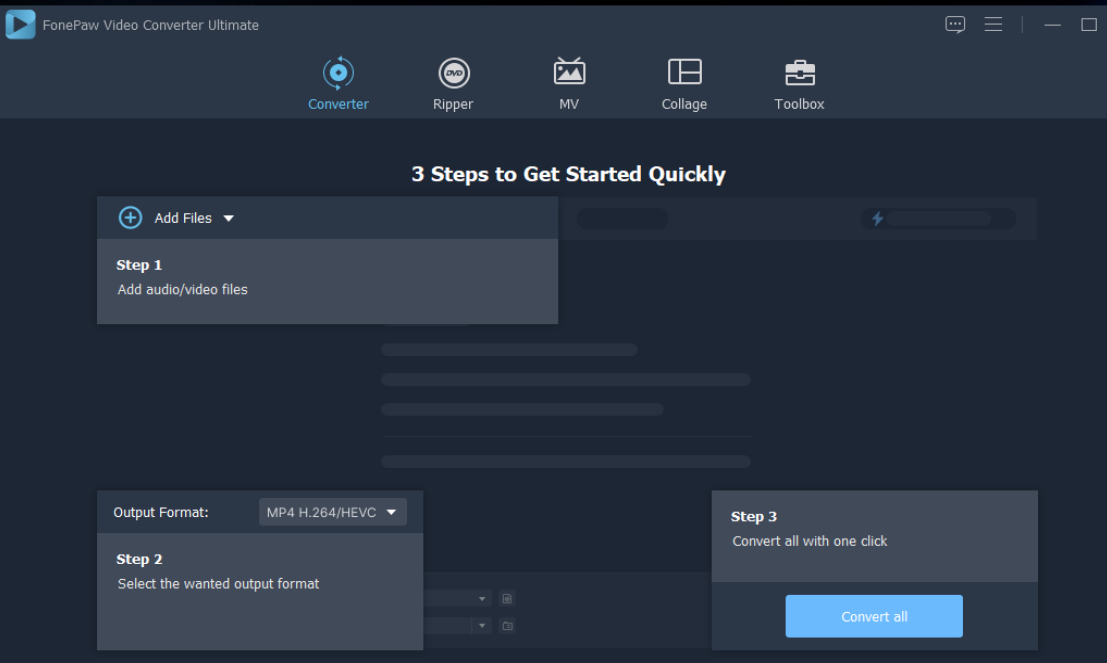Click the Step 1 heading
The width and height of the screenshot is (1107, 663).
point(139,265)
